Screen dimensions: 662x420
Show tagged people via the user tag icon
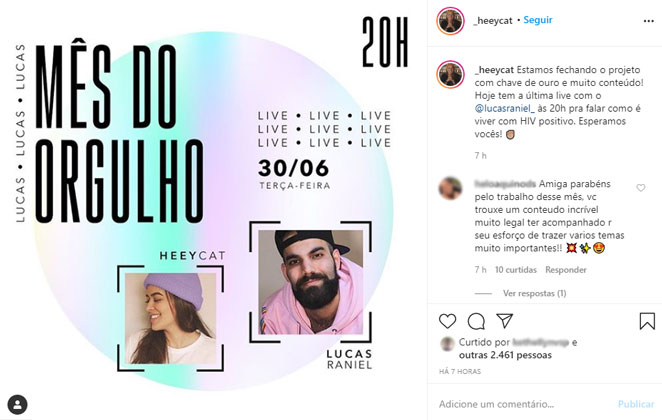(x=17, y=404)
